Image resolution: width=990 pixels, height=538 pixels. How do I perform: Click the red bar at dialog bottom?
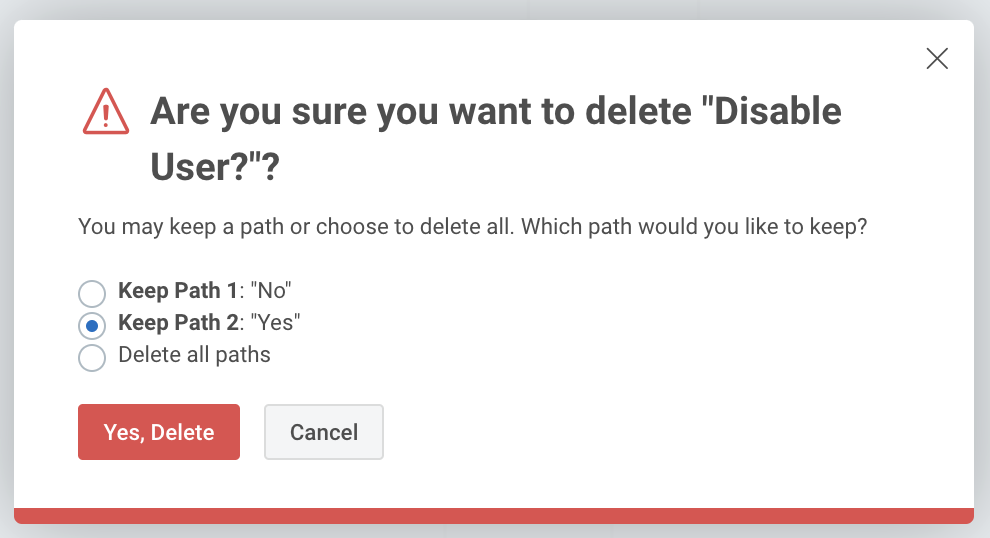[494, 516]
